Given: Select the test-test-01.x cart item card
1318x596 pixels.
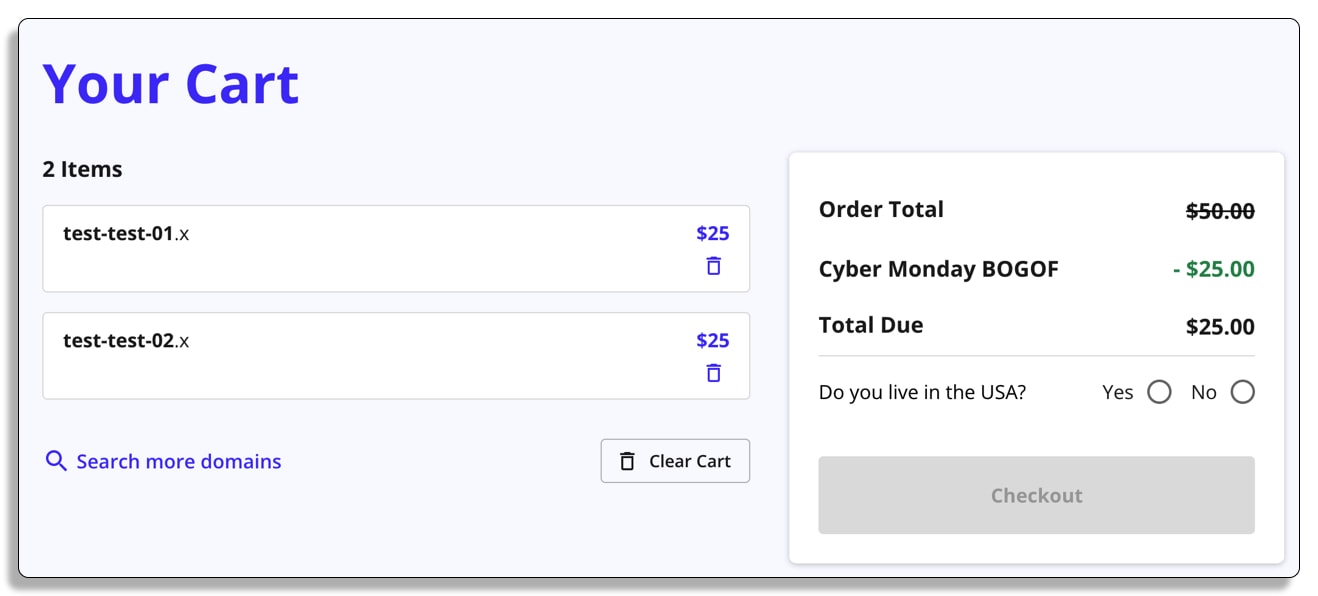Looking at the screenshot, I should point(396,249).
